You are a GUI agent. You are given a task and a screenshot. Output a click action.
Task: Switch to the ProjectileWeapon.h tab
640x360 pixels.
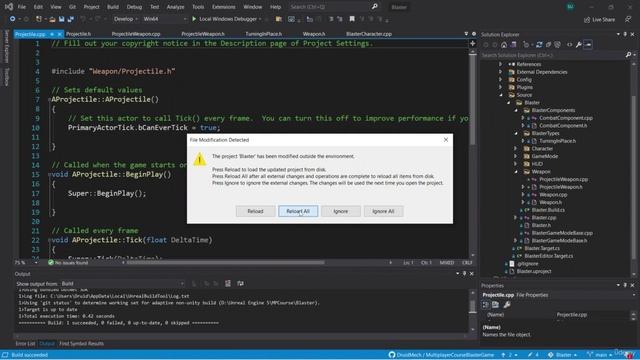[203, 34]
